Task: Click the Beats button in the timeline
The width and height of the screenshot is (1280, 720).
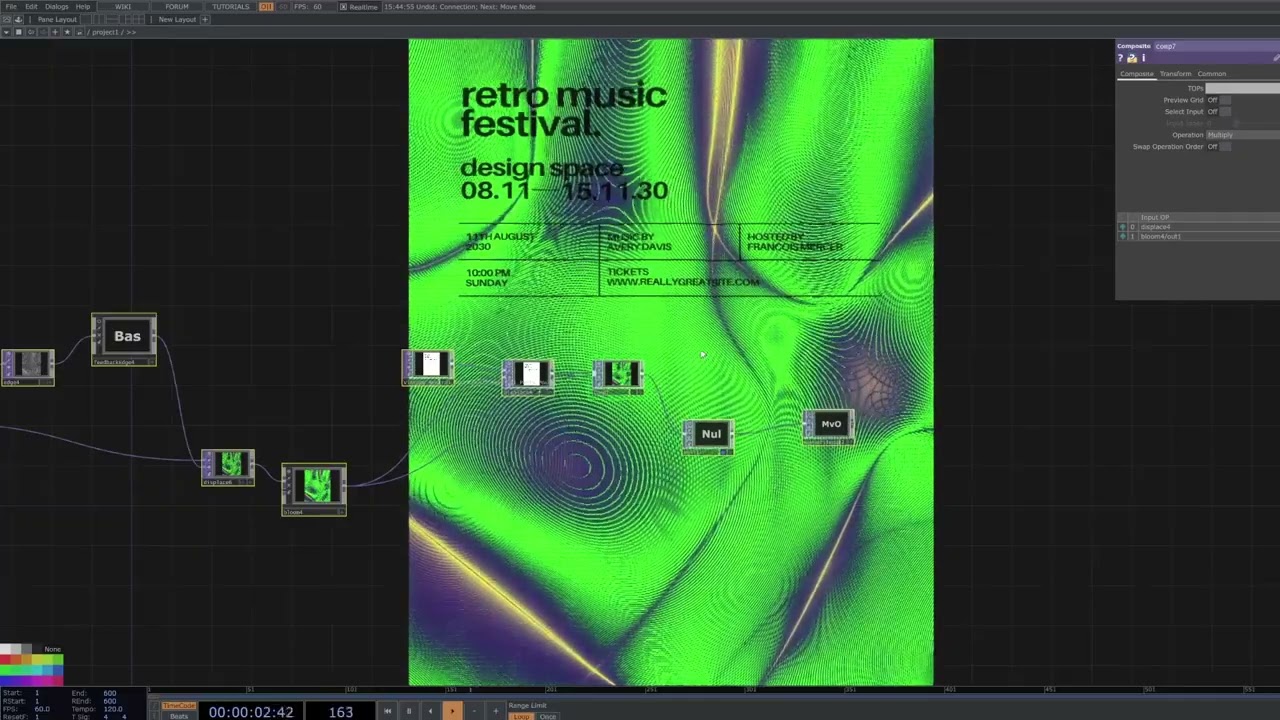Action: click(177, 716)
